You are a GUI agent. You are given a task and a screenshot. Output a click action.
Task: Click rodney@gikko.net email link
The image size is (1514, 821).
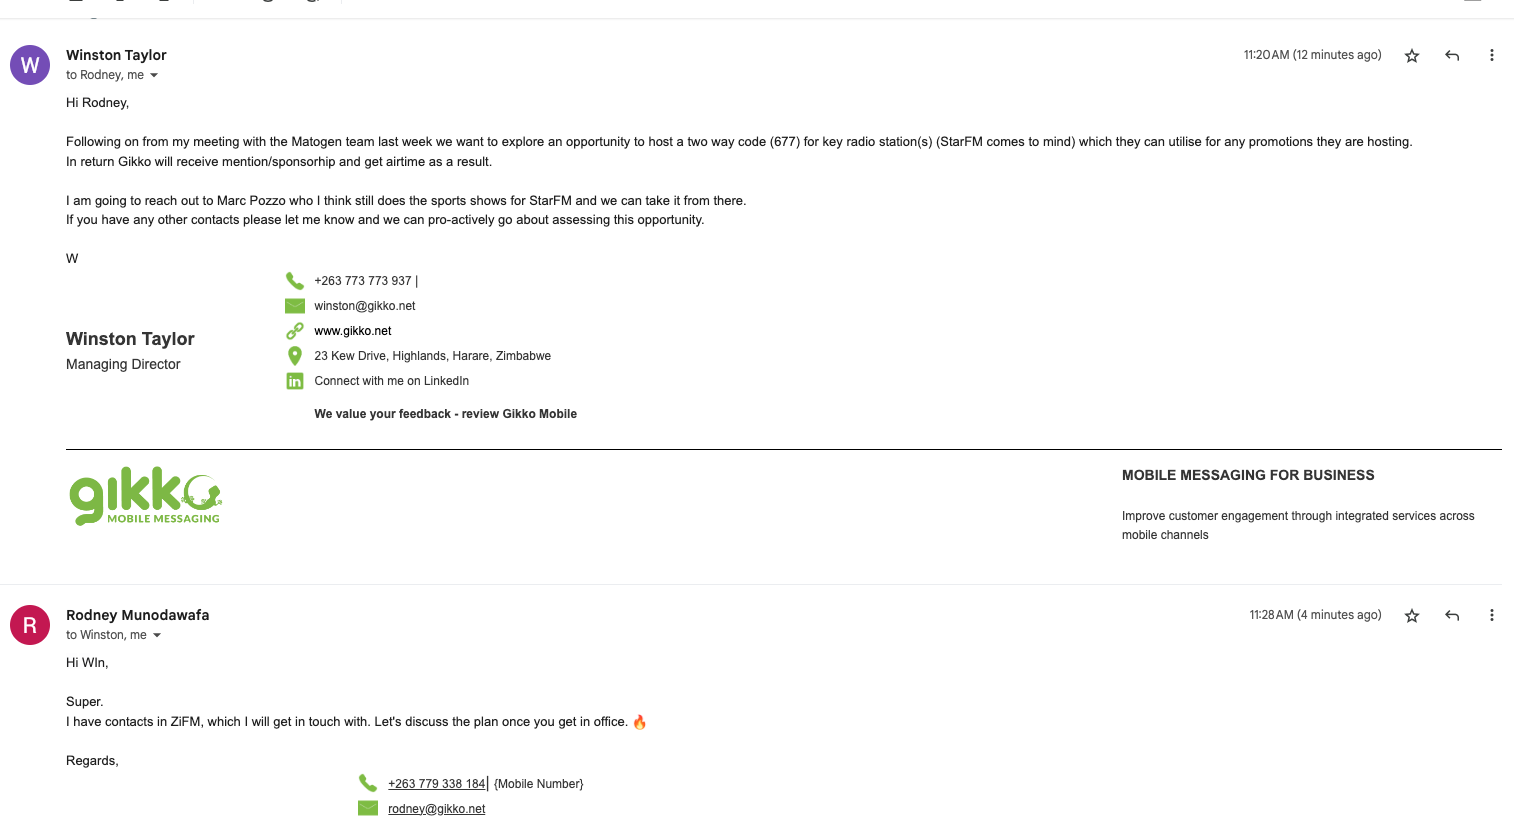tap(436, 809)
